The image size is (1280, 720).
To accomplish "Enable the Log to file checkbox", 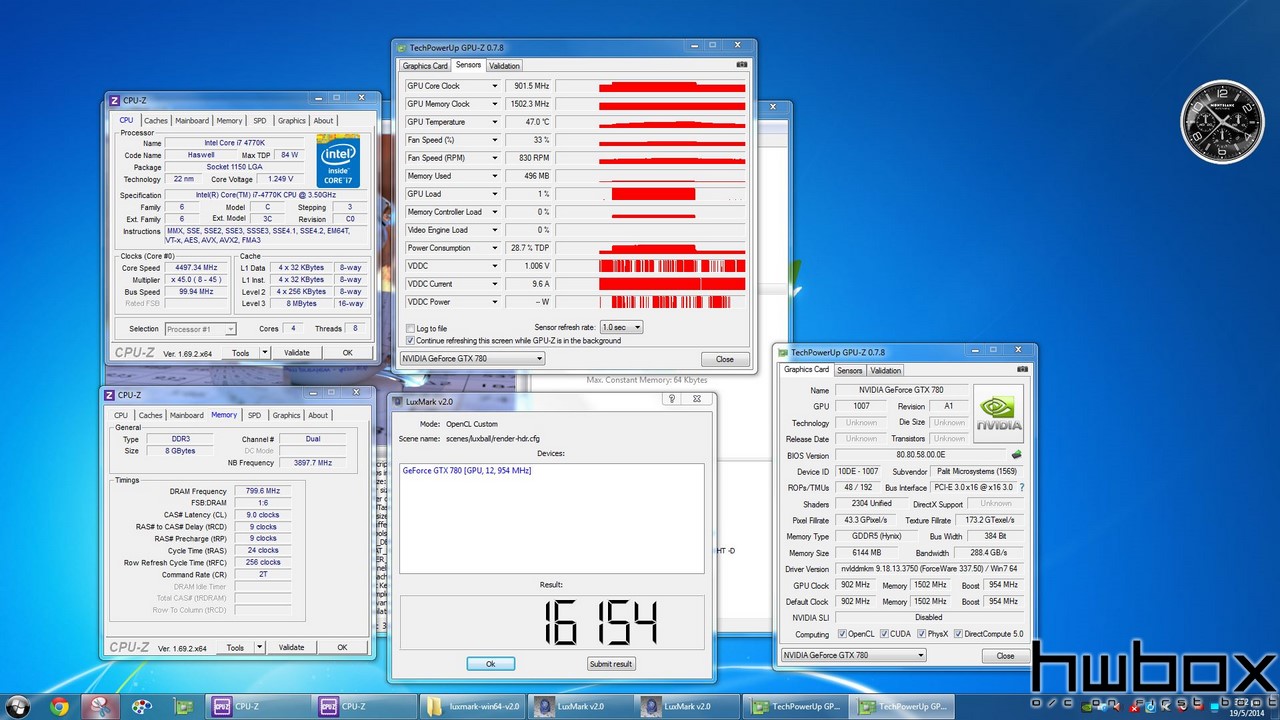I will (x=411, y=328).
